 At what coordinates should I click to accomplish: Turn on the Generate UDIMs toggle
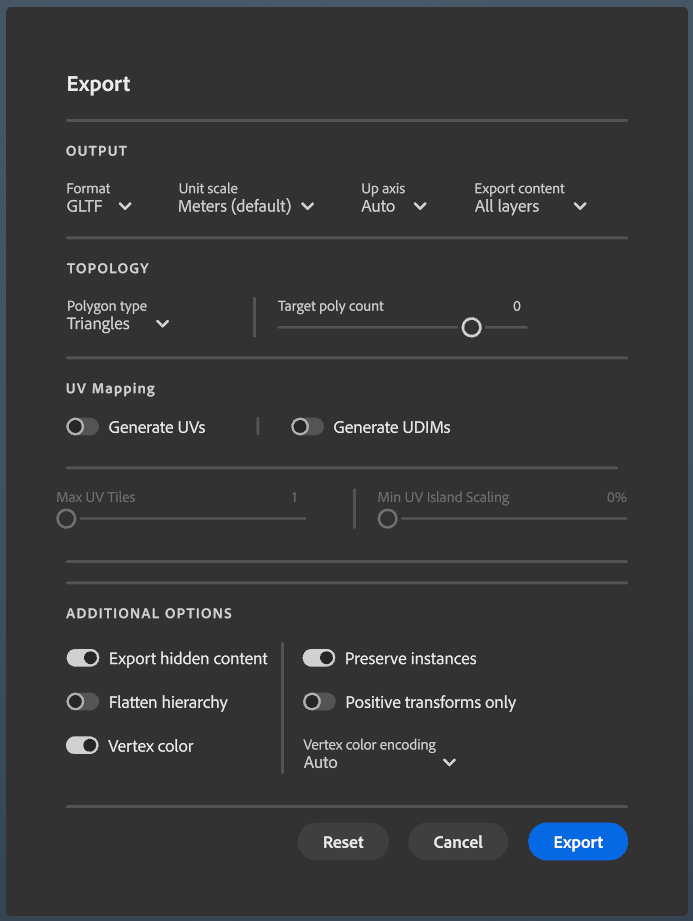(307, 427)
